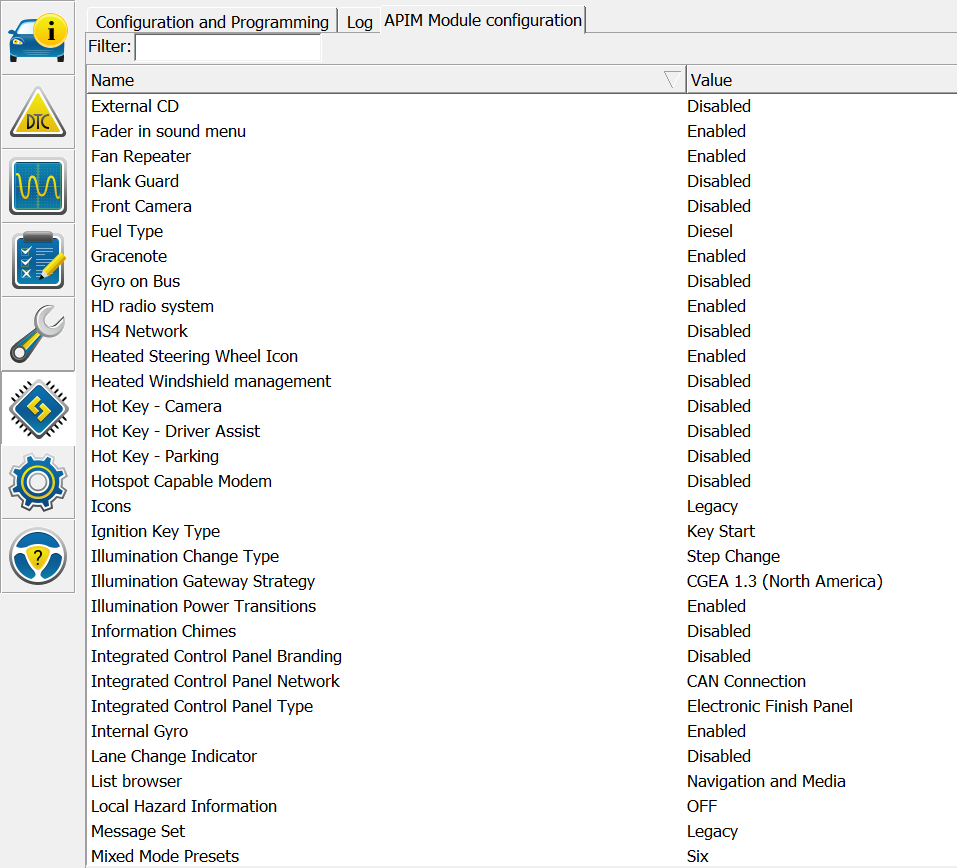Image resolution: width=957 pixels, height=868 pixels.
Task: Open the checklist tests clipboard icon
Action: [37, 260]
